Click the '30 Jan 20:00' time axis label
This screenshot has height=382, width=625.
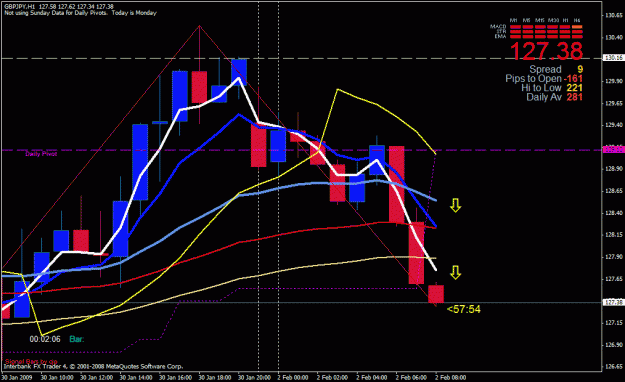[254, 377]
